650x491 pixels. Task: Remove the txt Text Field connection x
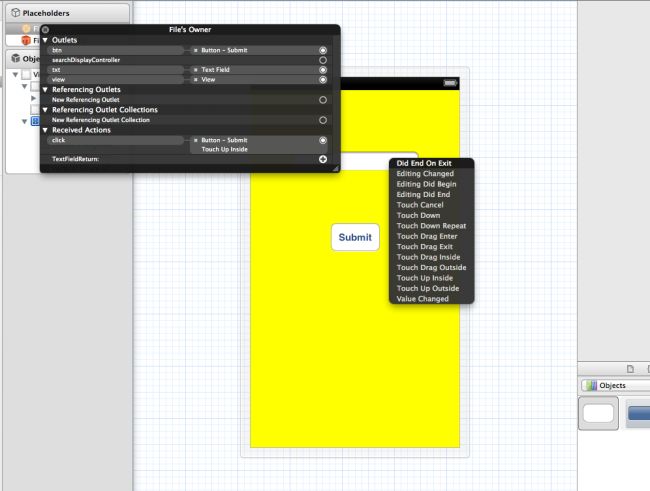[196, 70]
